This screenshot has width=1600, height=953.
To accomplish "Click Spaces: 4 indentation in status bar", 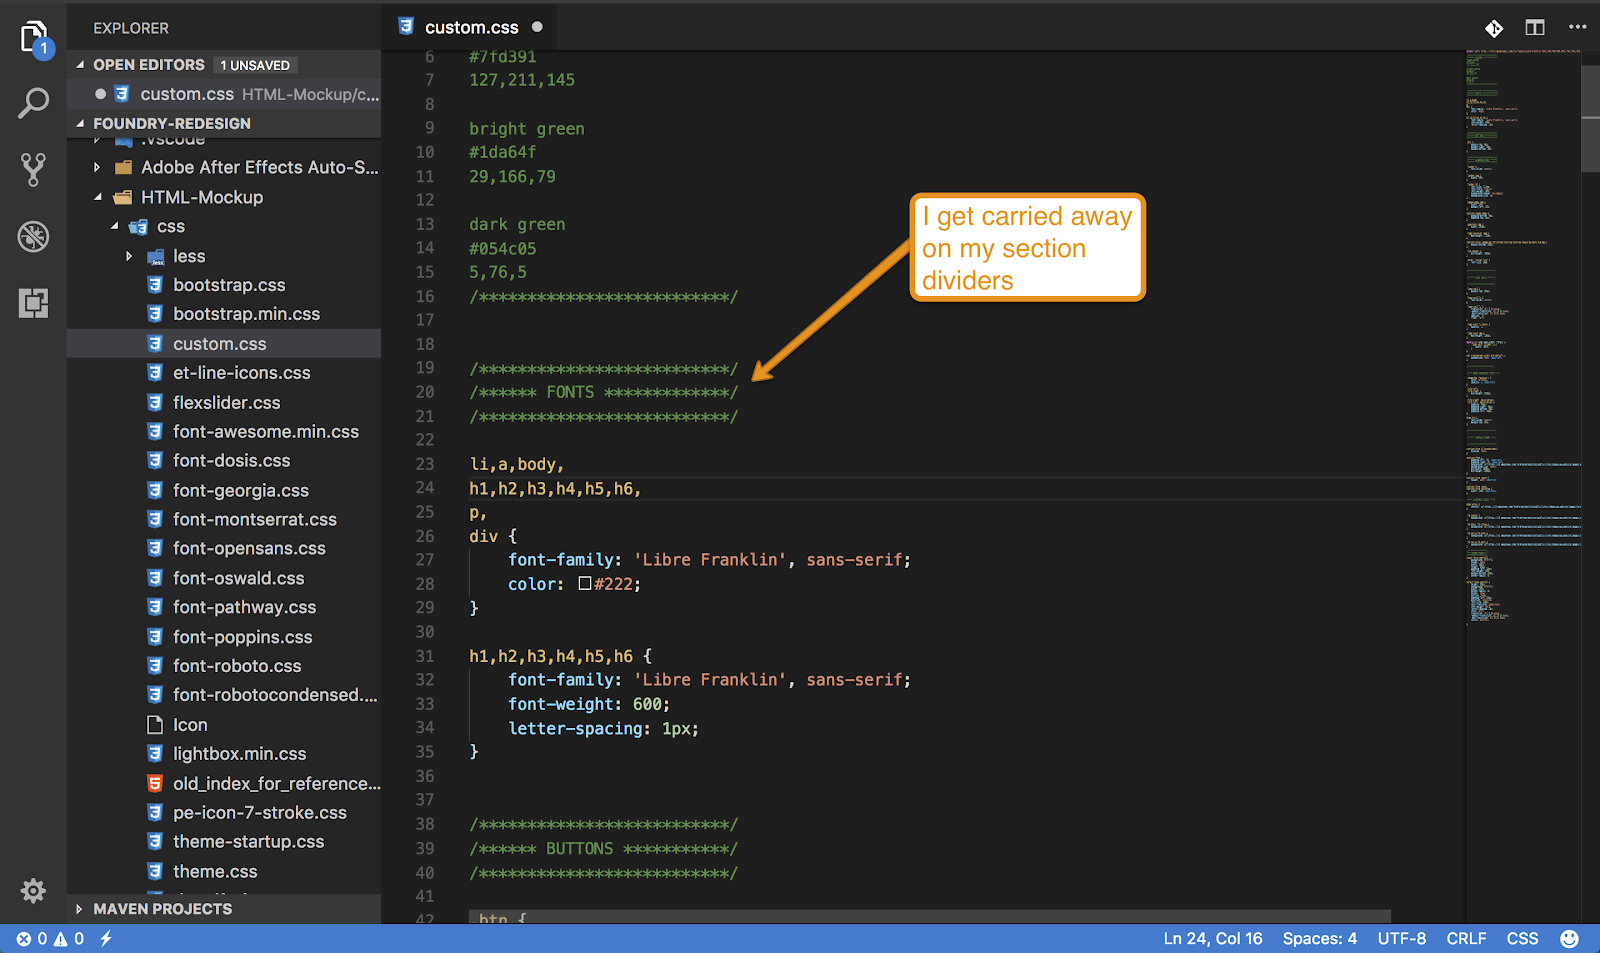I will [1319, 938].
